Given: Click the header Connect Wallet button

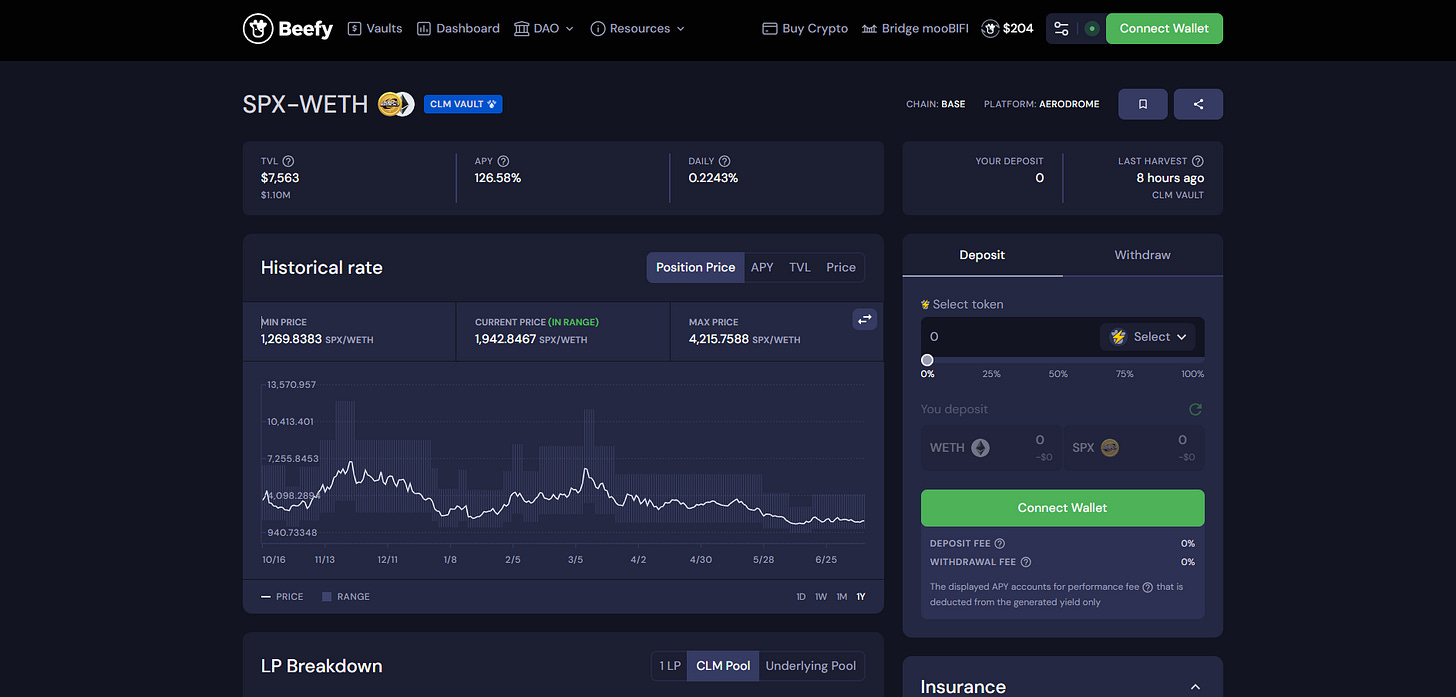Looking at the screenshot, I should click(1164, 29).
